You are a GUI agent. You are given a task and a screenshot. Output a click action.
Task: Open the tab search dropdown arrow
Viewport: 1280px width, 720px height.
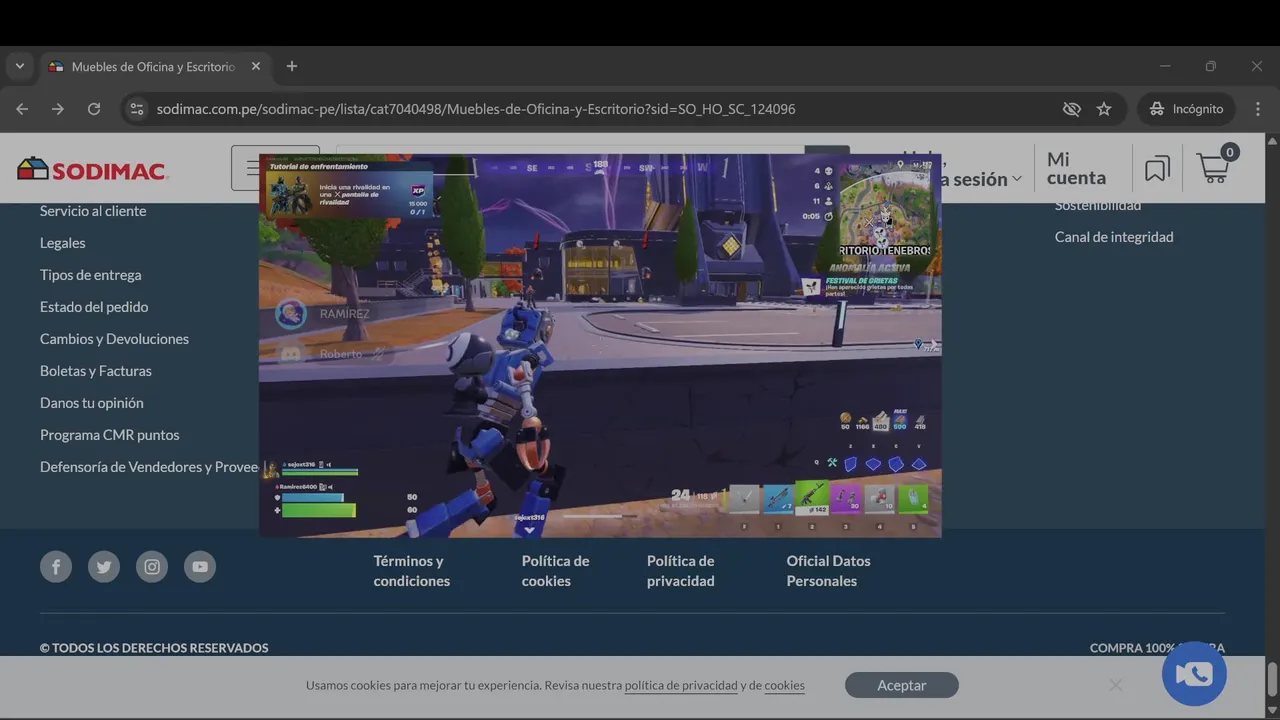19,66
